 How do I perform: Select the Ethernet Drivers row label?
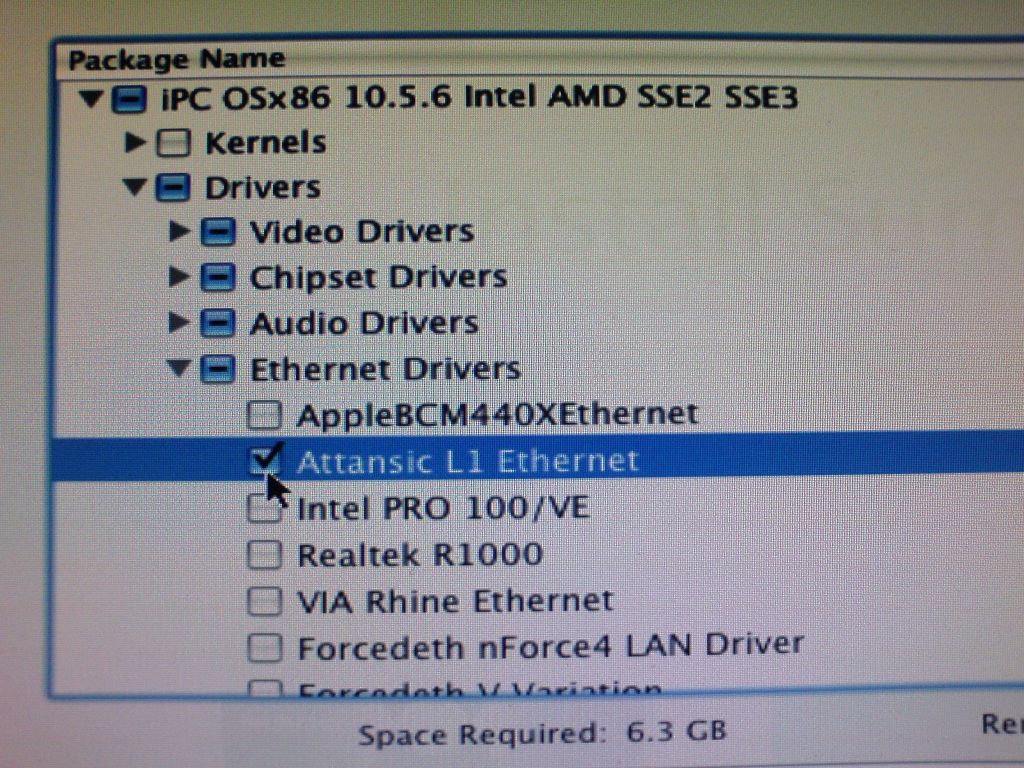click(x=385, y=369)
